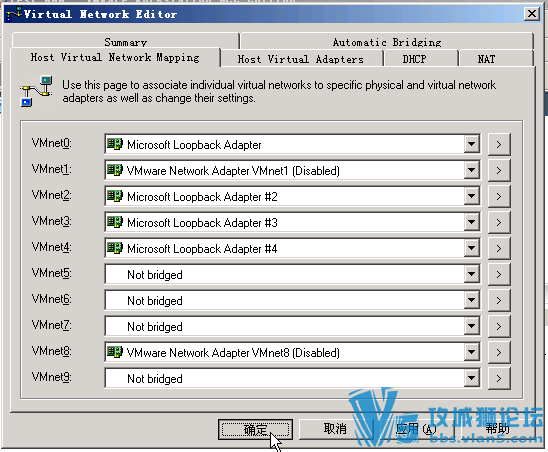Open the VMnet4 adapter dropdown arrow
Viewport: 548px width, 452px height.
coord(471,248)
